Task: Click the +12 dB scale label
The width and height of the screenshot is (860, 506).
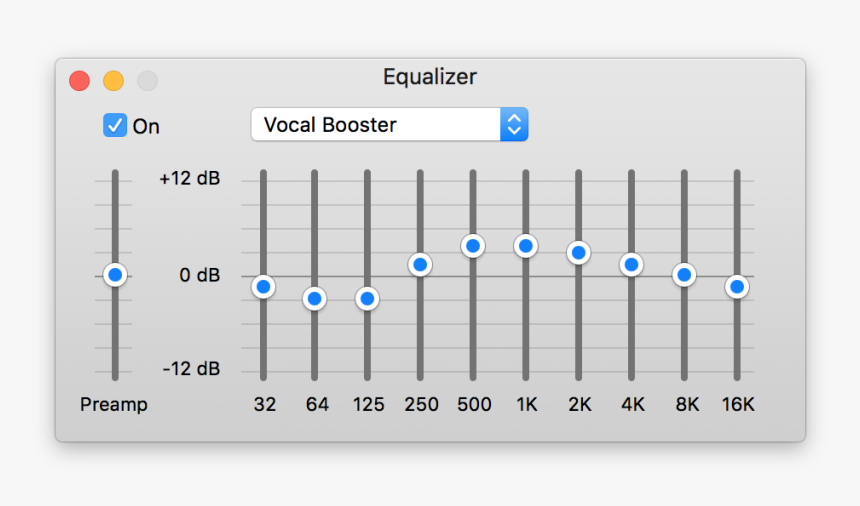Action: 190,179
